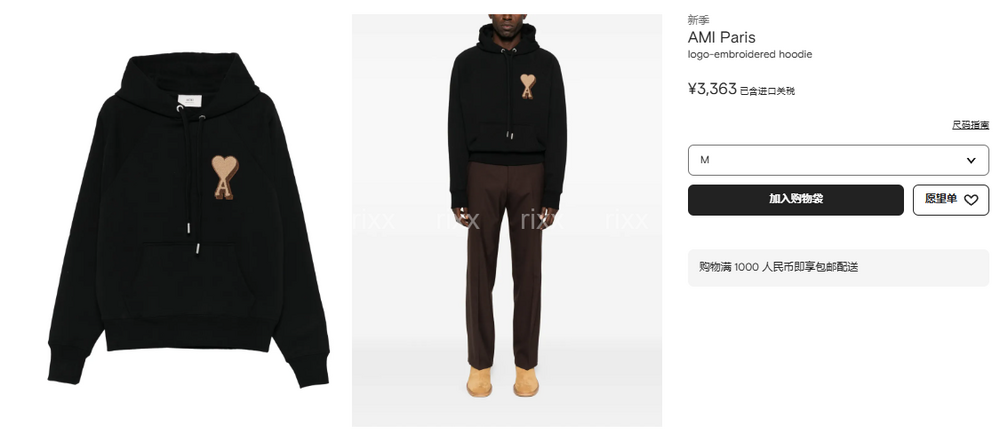Expand size list via chevron arrow
Viewport: 1000px width, 433px height.
point(971,160)
